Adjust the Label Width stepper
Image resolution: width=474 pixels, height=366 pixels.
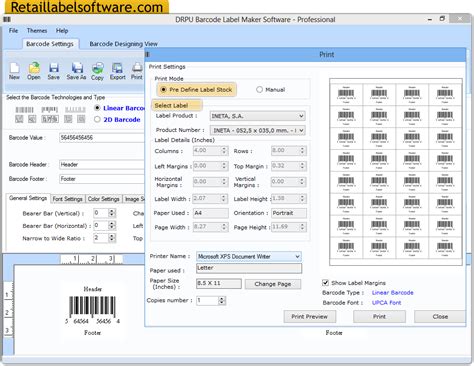pyautogui.click(x=224, y=199)
